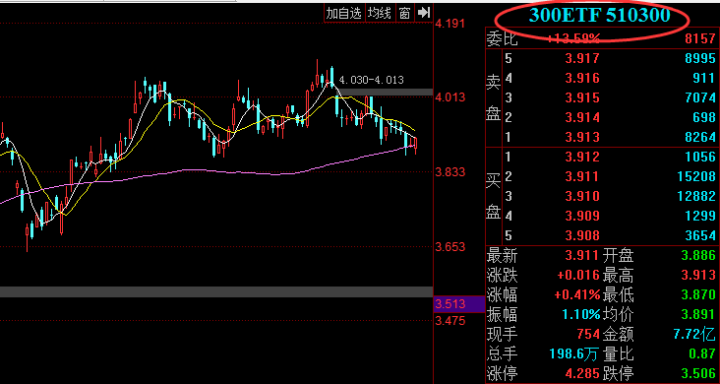Click the 涨停 limit-up price 4.285
The height and width of the screenshot is (384, 720).
(x=582, y=373)
